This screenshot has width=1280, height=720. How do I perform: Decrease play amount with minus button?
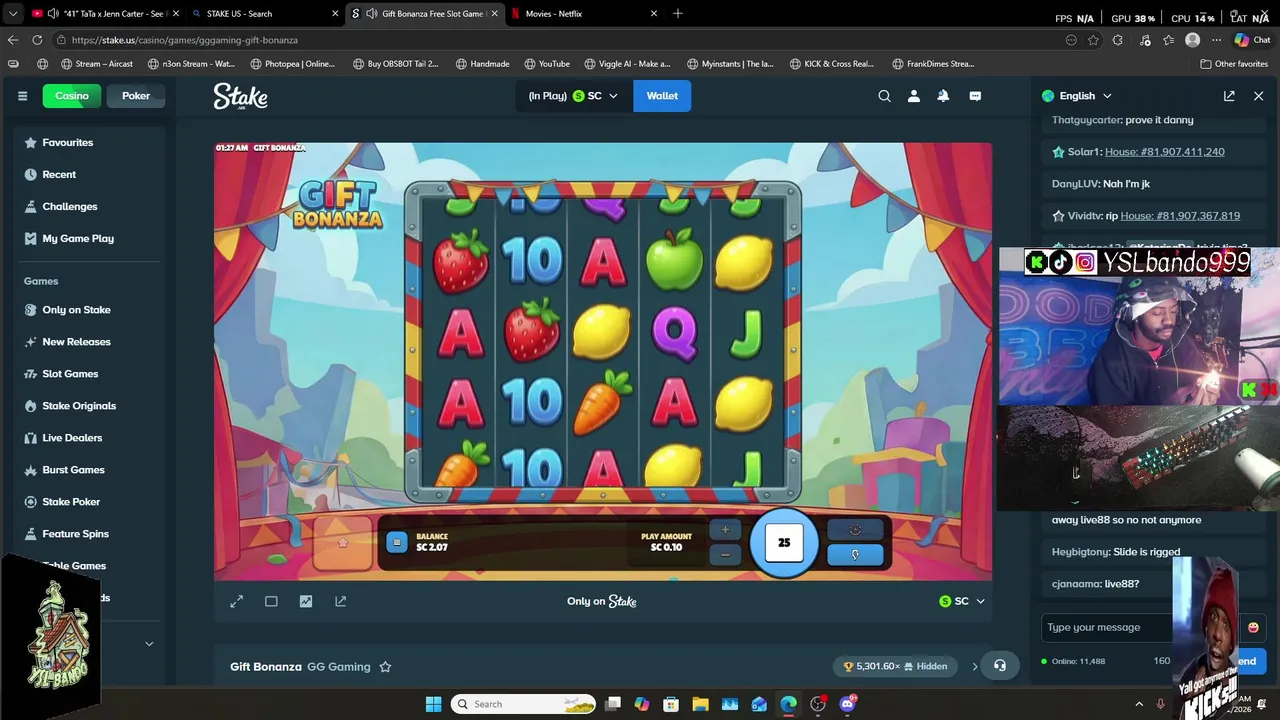point(725,555)
